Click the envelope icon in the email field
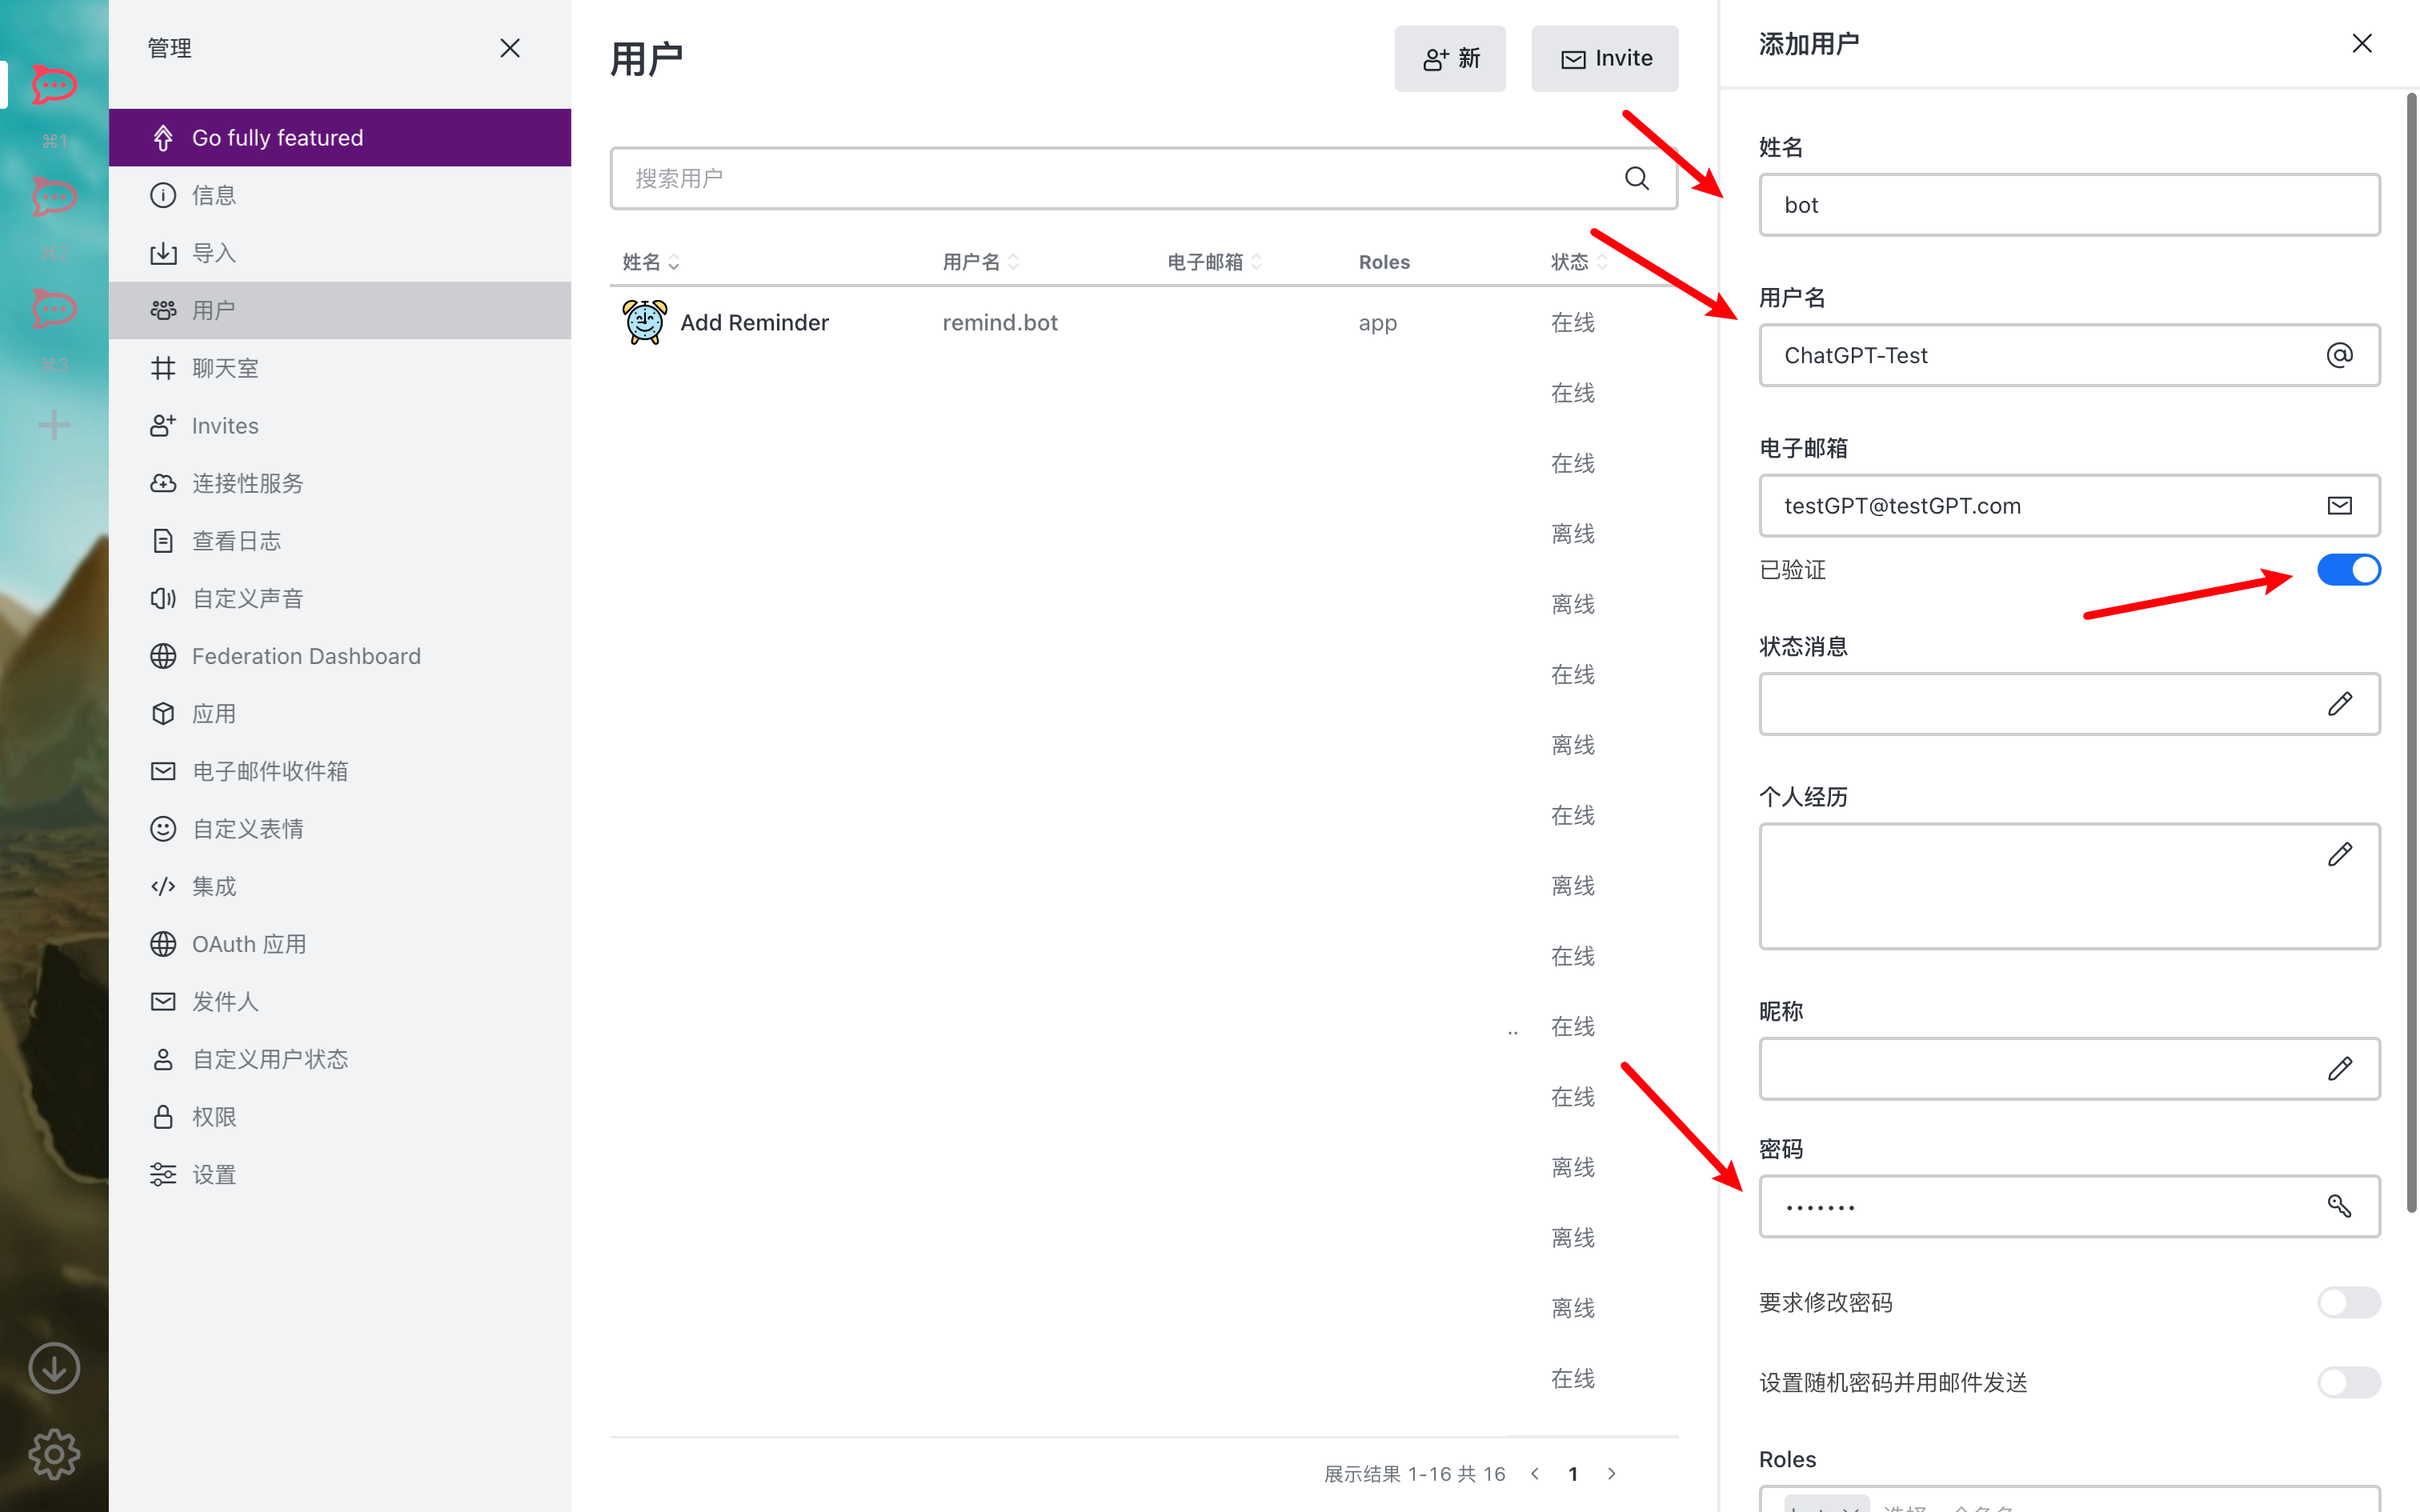Image resolution: width=2420 pixels, height=1512 pixels. tap(2340, 505)
